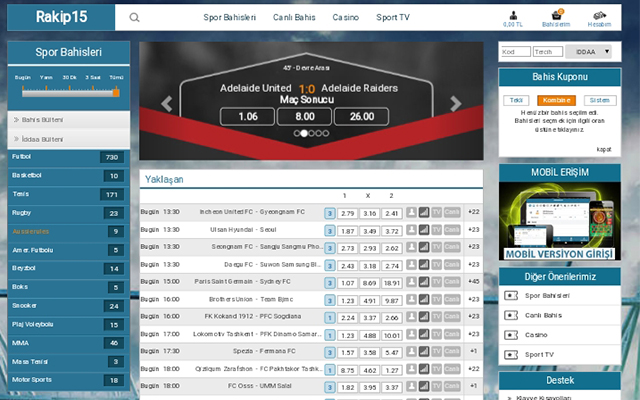This screenshot has width=640, height=400.
Task: Open Casino in top menu
Action: pyautogui.click(x=346, y=17)
